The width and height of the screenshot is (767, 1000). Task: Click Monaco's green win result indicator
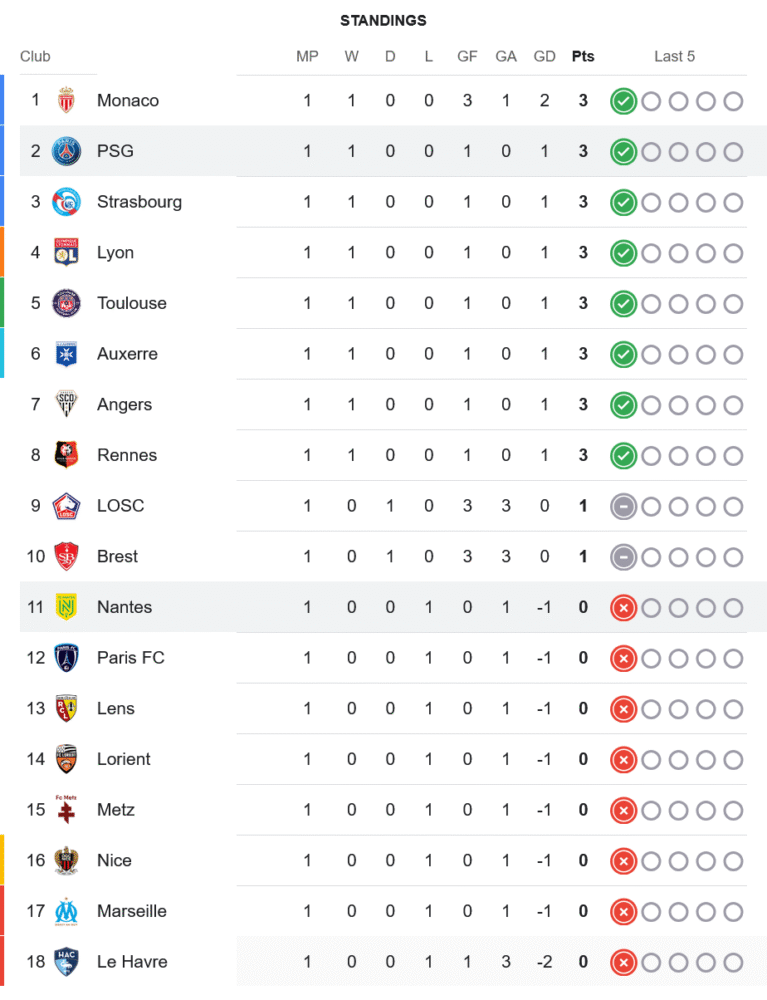(623, 101)
